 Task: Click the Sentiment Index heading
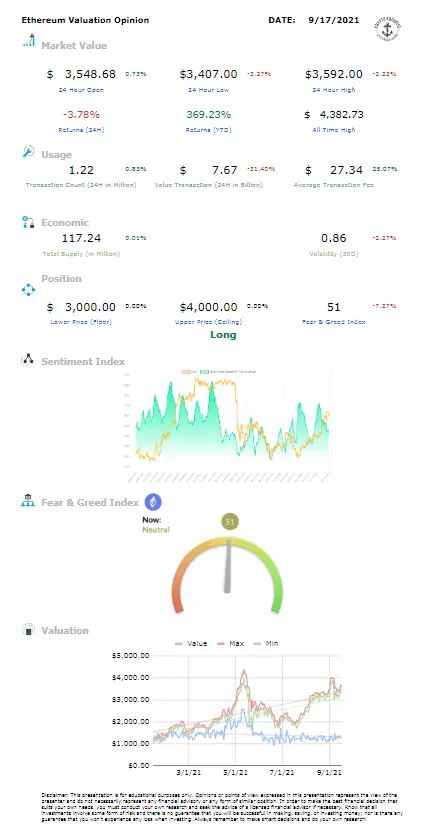83,361
